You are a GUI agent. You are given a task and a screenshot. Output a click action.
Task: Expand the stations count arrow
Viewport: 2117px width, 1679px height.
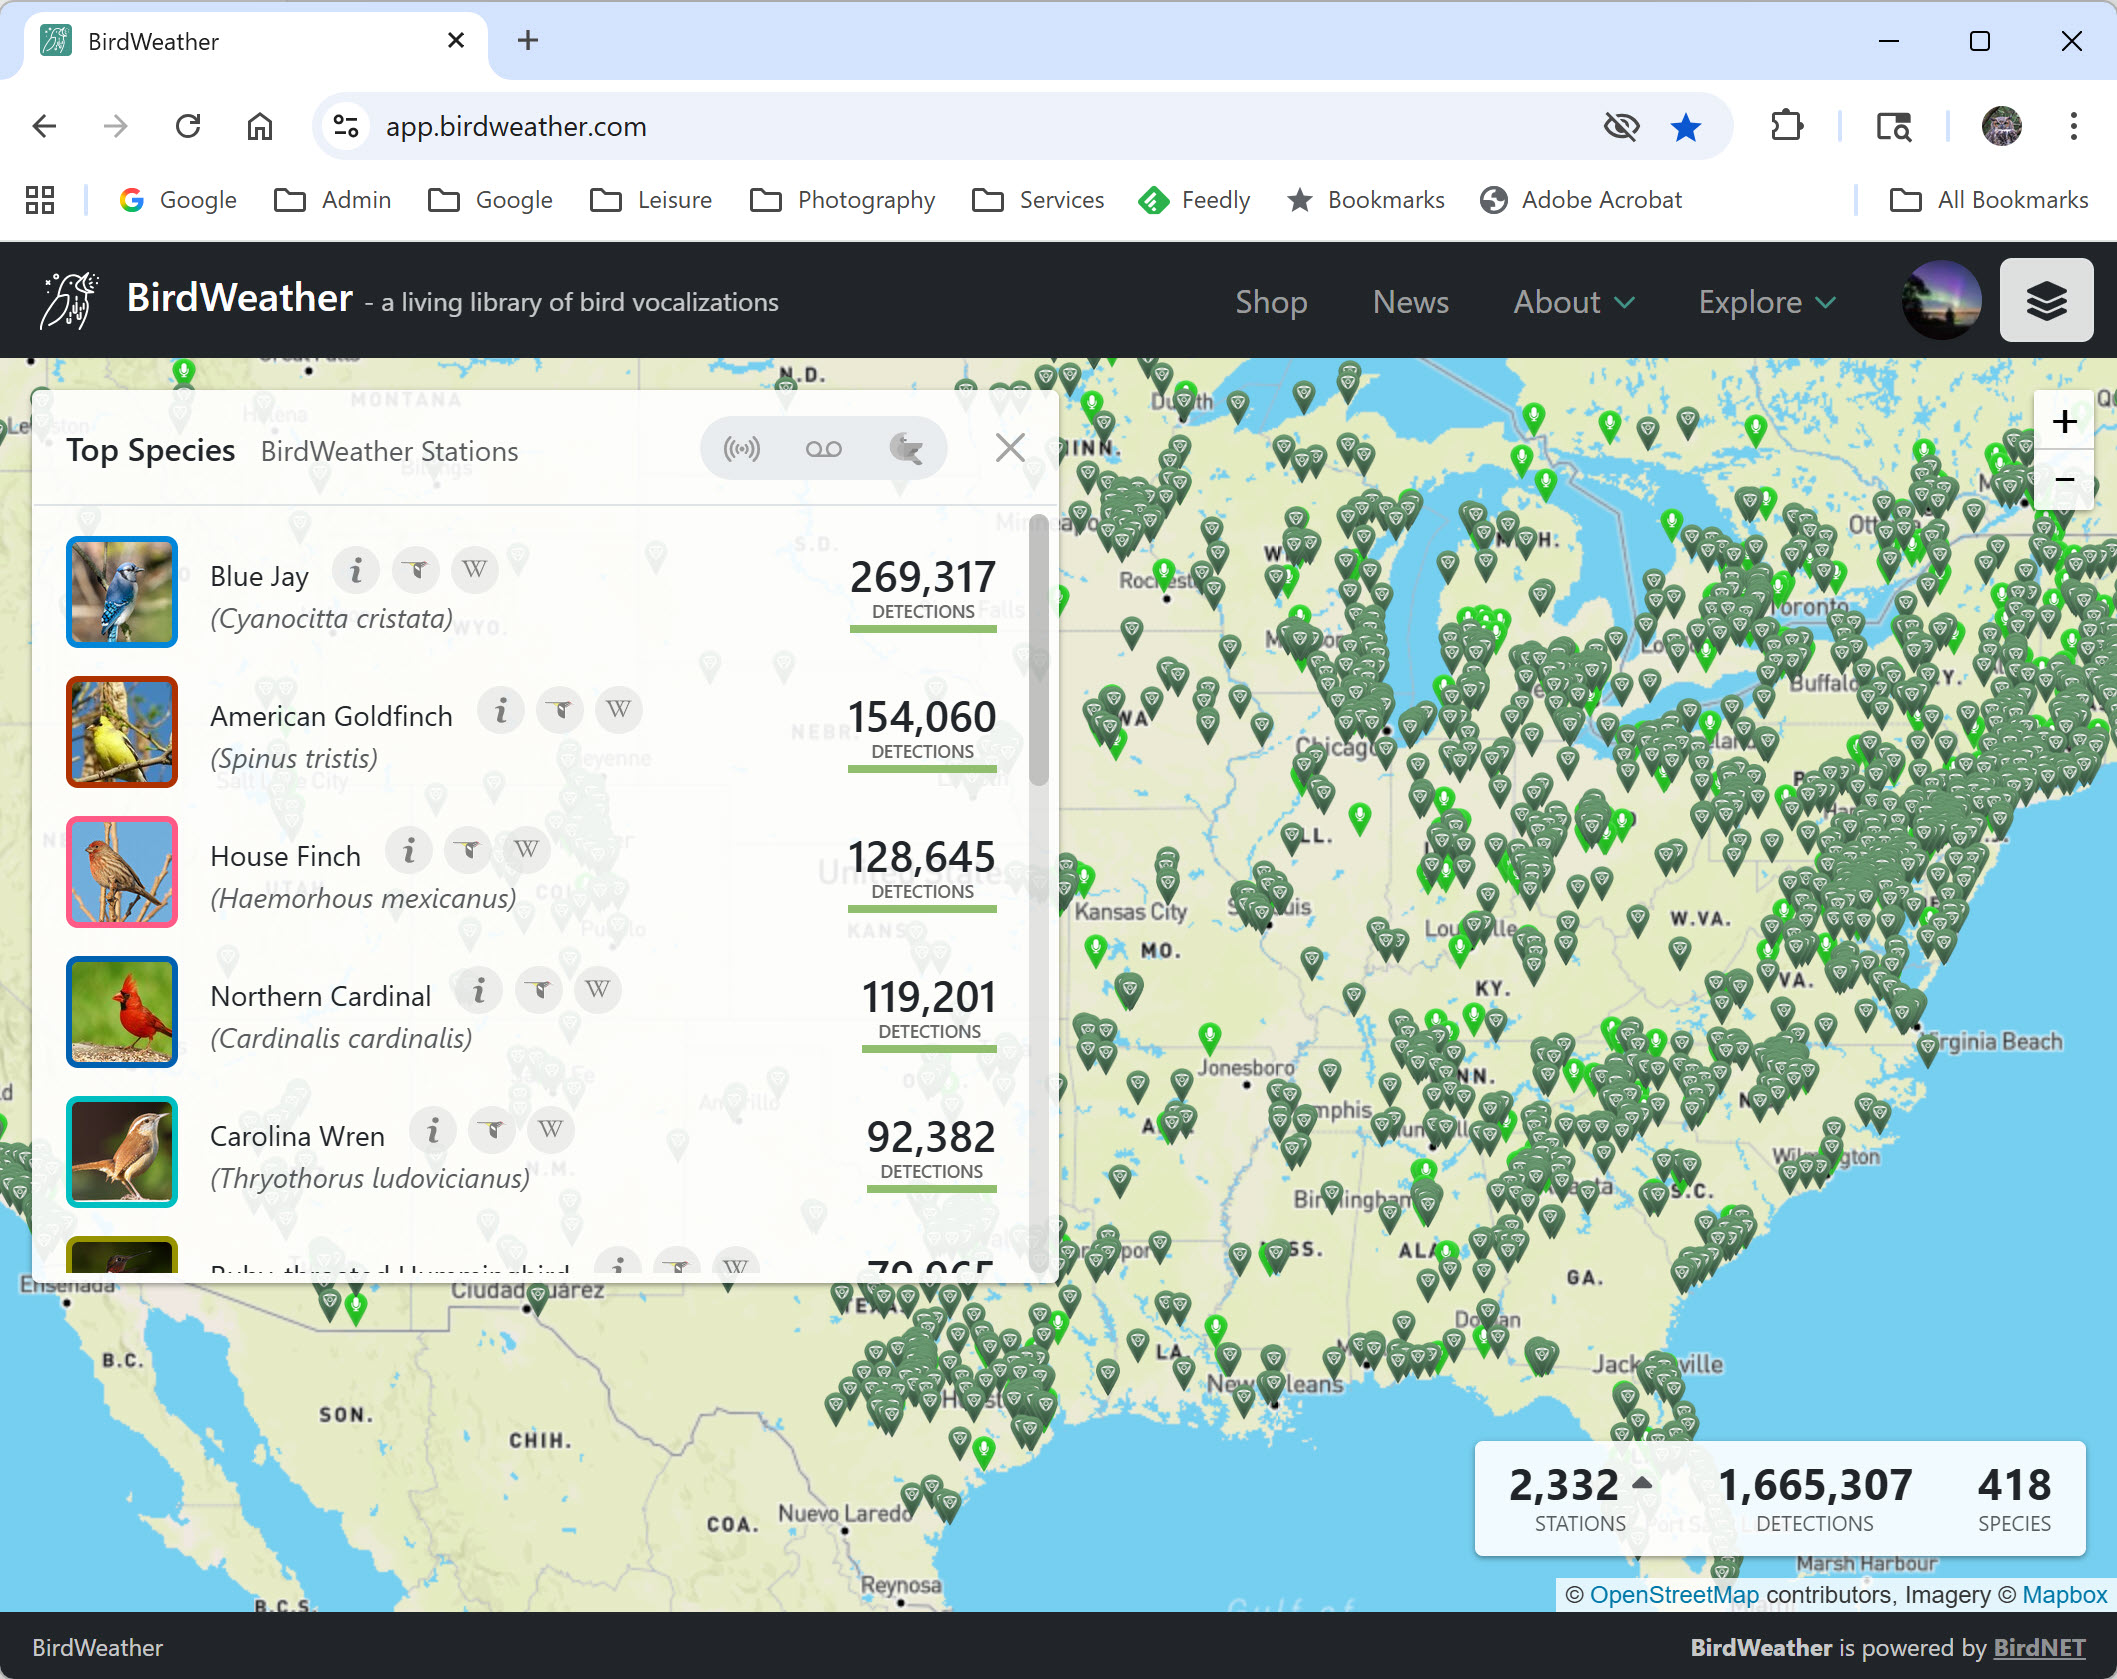[1642, 1483]
